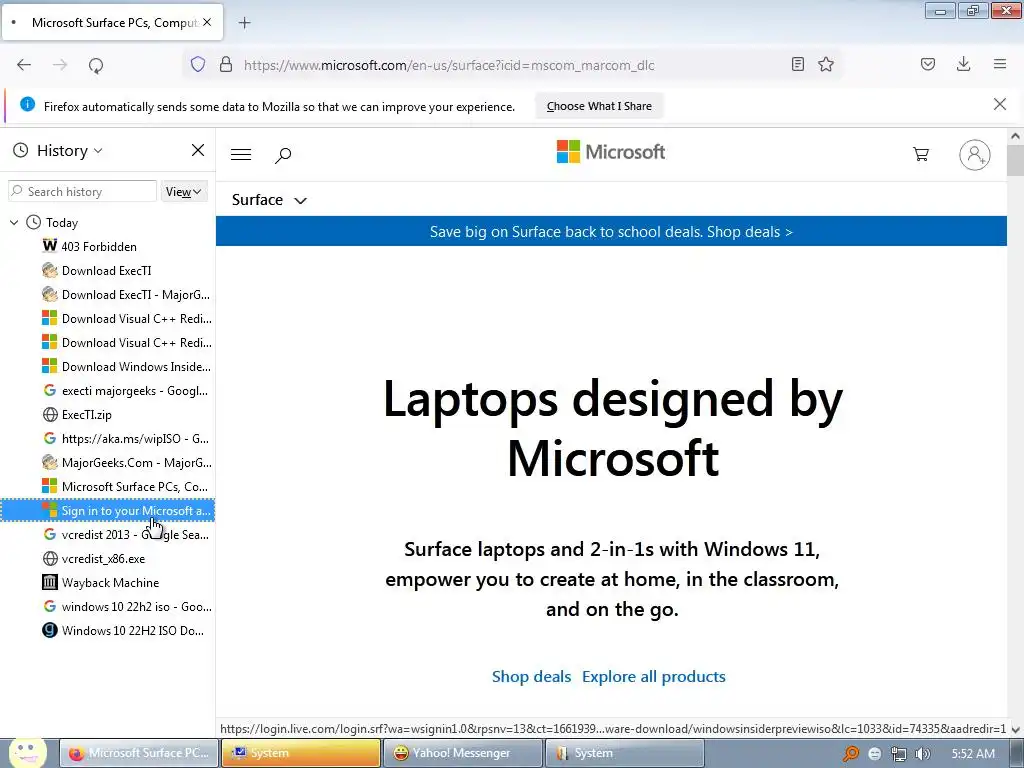1024x768 pixels.
Task: Open the Downloads arrow icon
Action: (963, 64)
